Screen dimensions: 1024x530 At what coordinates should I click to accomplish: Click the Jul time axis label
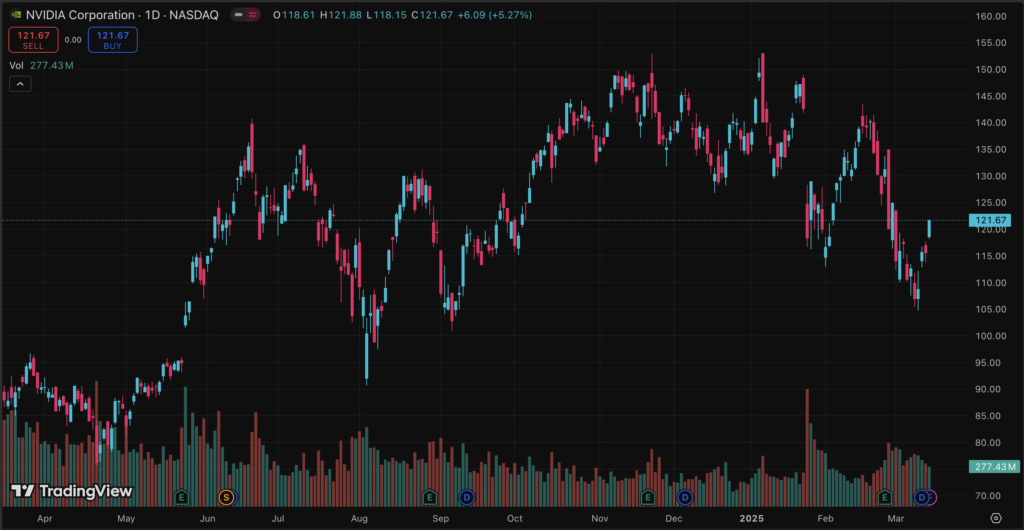coord(278,519)
